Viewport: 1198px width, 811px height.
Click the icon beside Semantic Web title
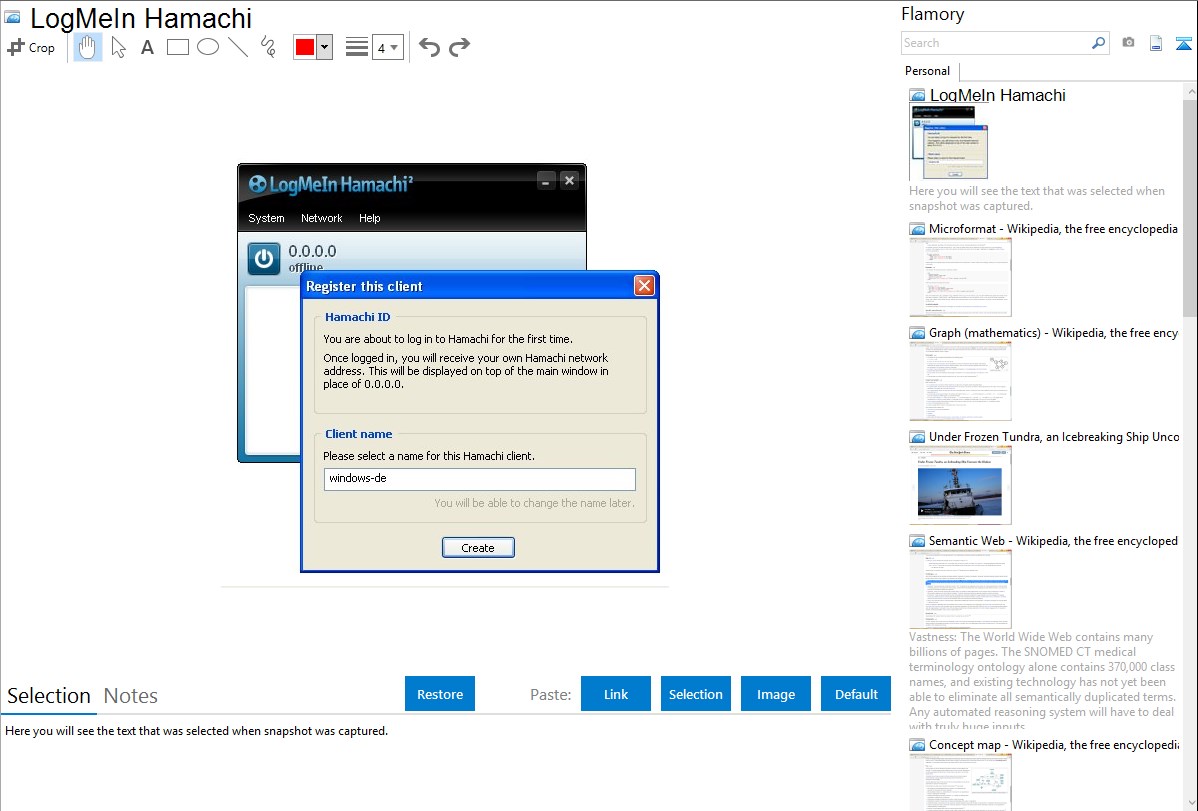click(917, 541)
